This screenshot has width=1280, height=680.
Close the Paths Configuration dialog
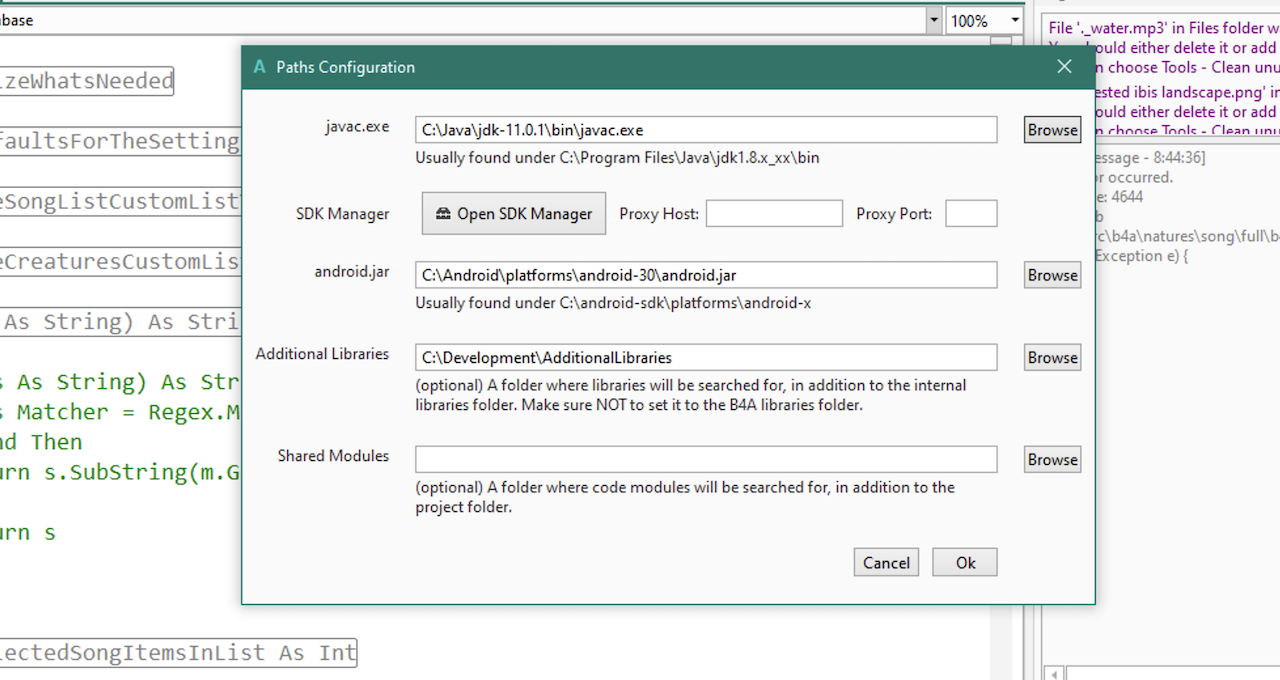pos(1064,67)
